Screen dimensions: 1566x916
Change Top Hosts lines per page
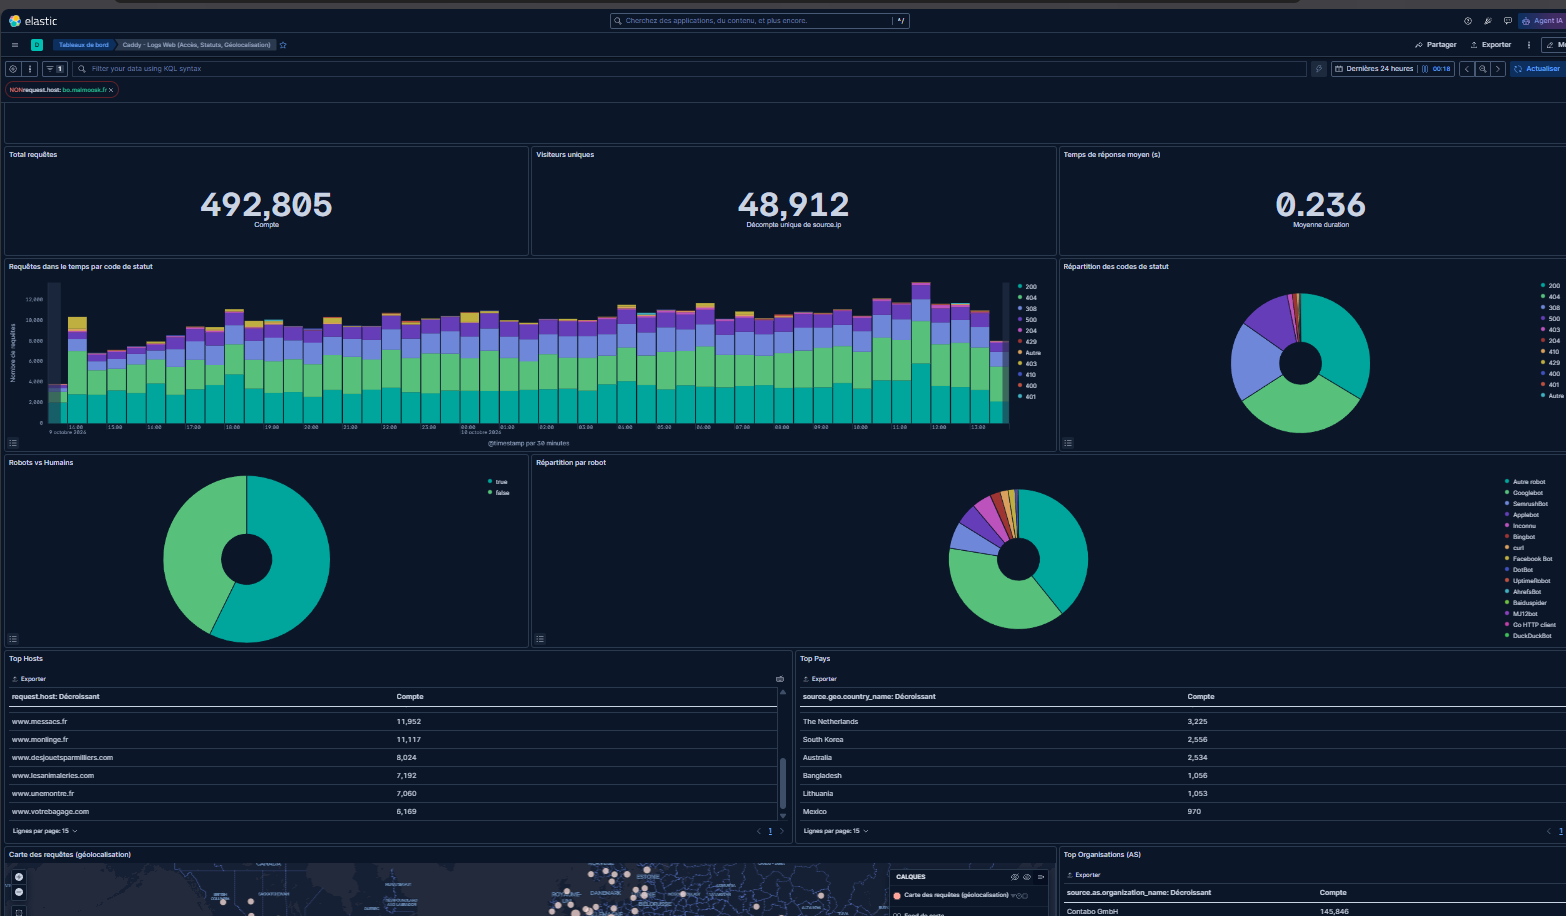coord(45,831)
